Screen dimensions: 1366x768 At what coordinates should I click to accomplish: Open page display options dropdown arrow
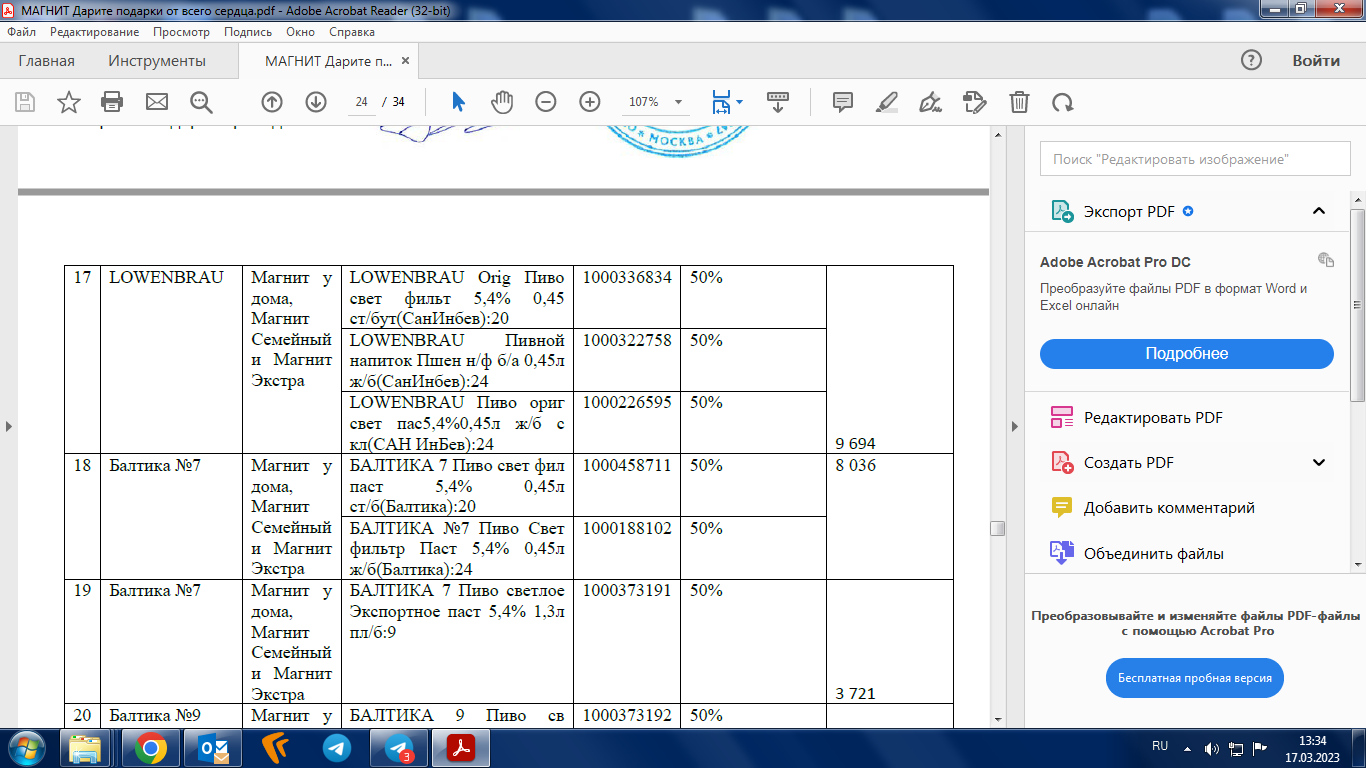click(739, 102)
